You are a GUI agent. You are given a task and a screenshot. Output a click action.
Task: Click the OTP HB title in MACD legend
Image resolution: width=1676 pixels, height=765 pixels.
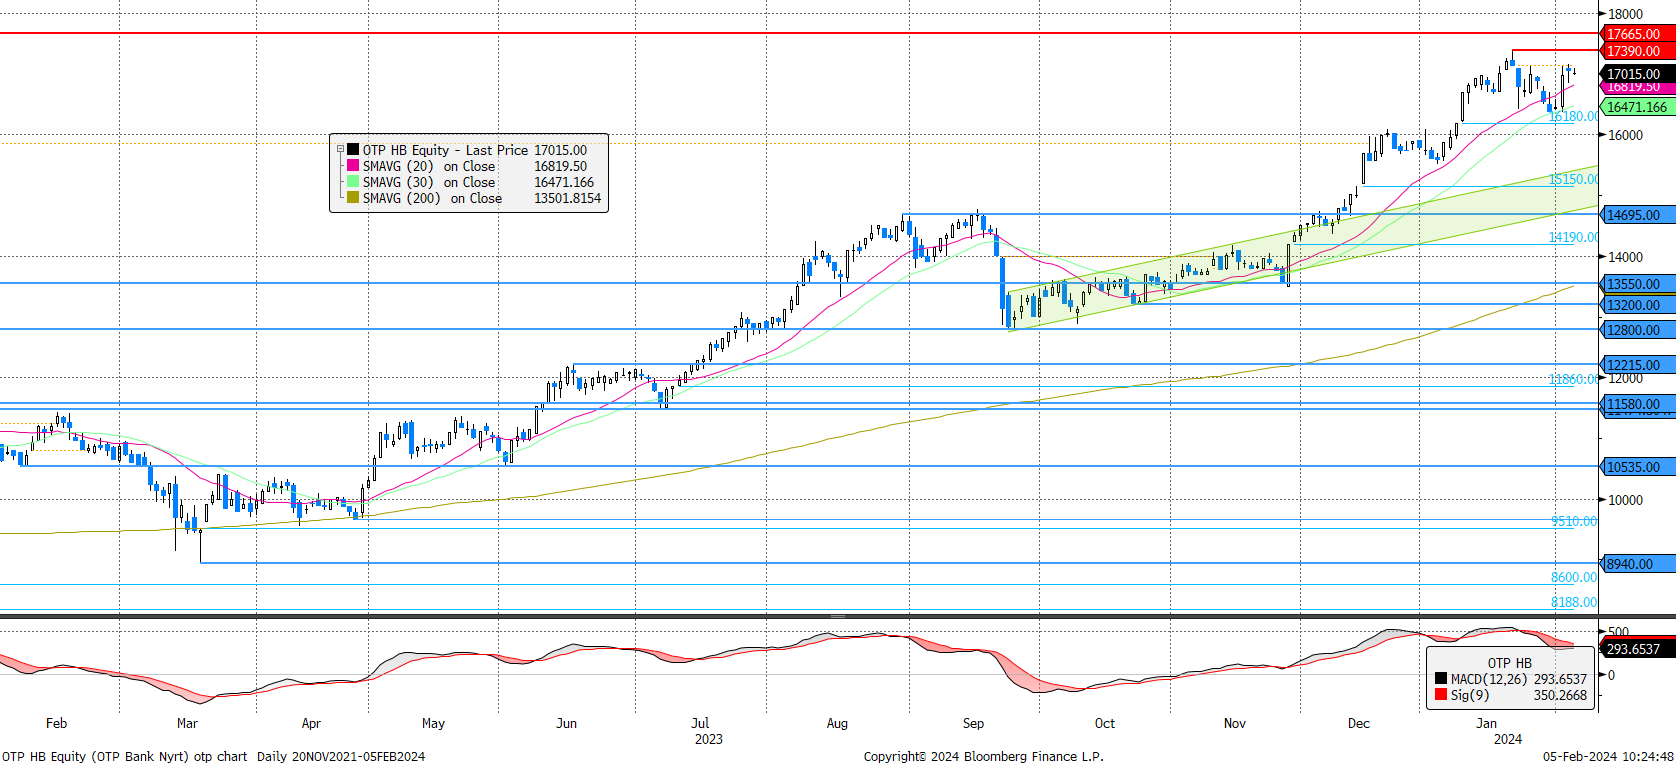coord(1509,663)
